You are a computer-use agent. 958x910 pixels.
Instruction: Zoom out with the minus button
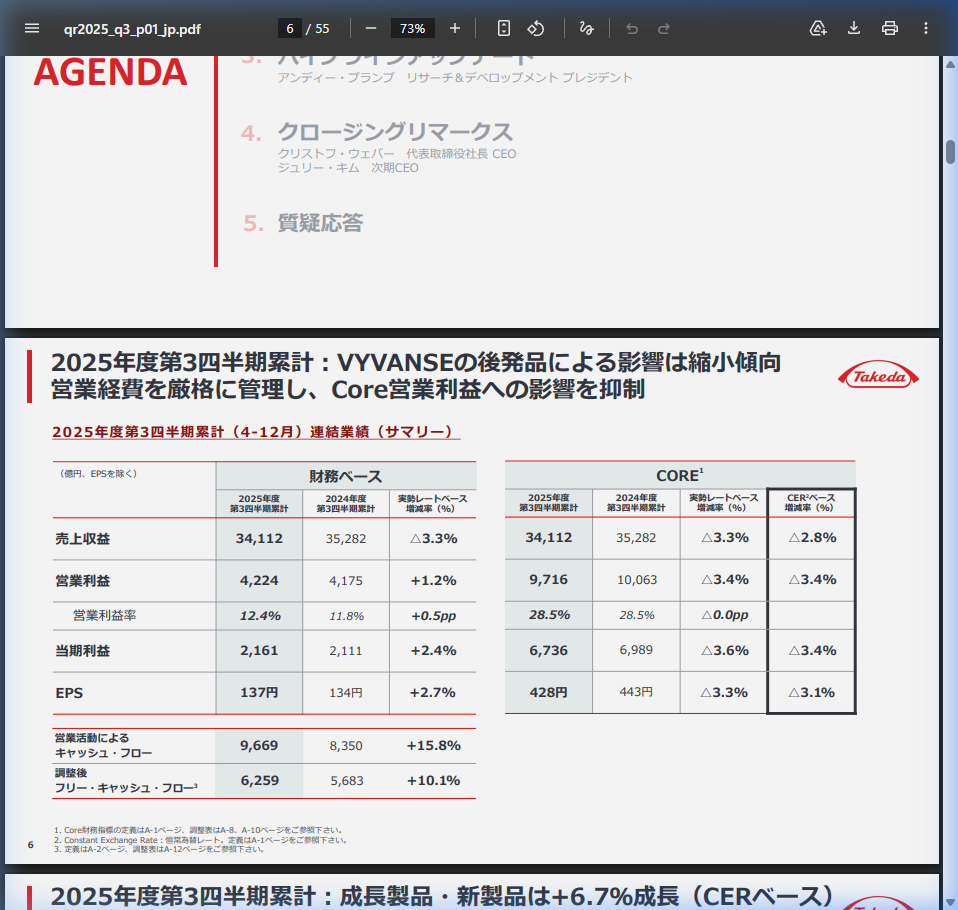click(371, 29)
